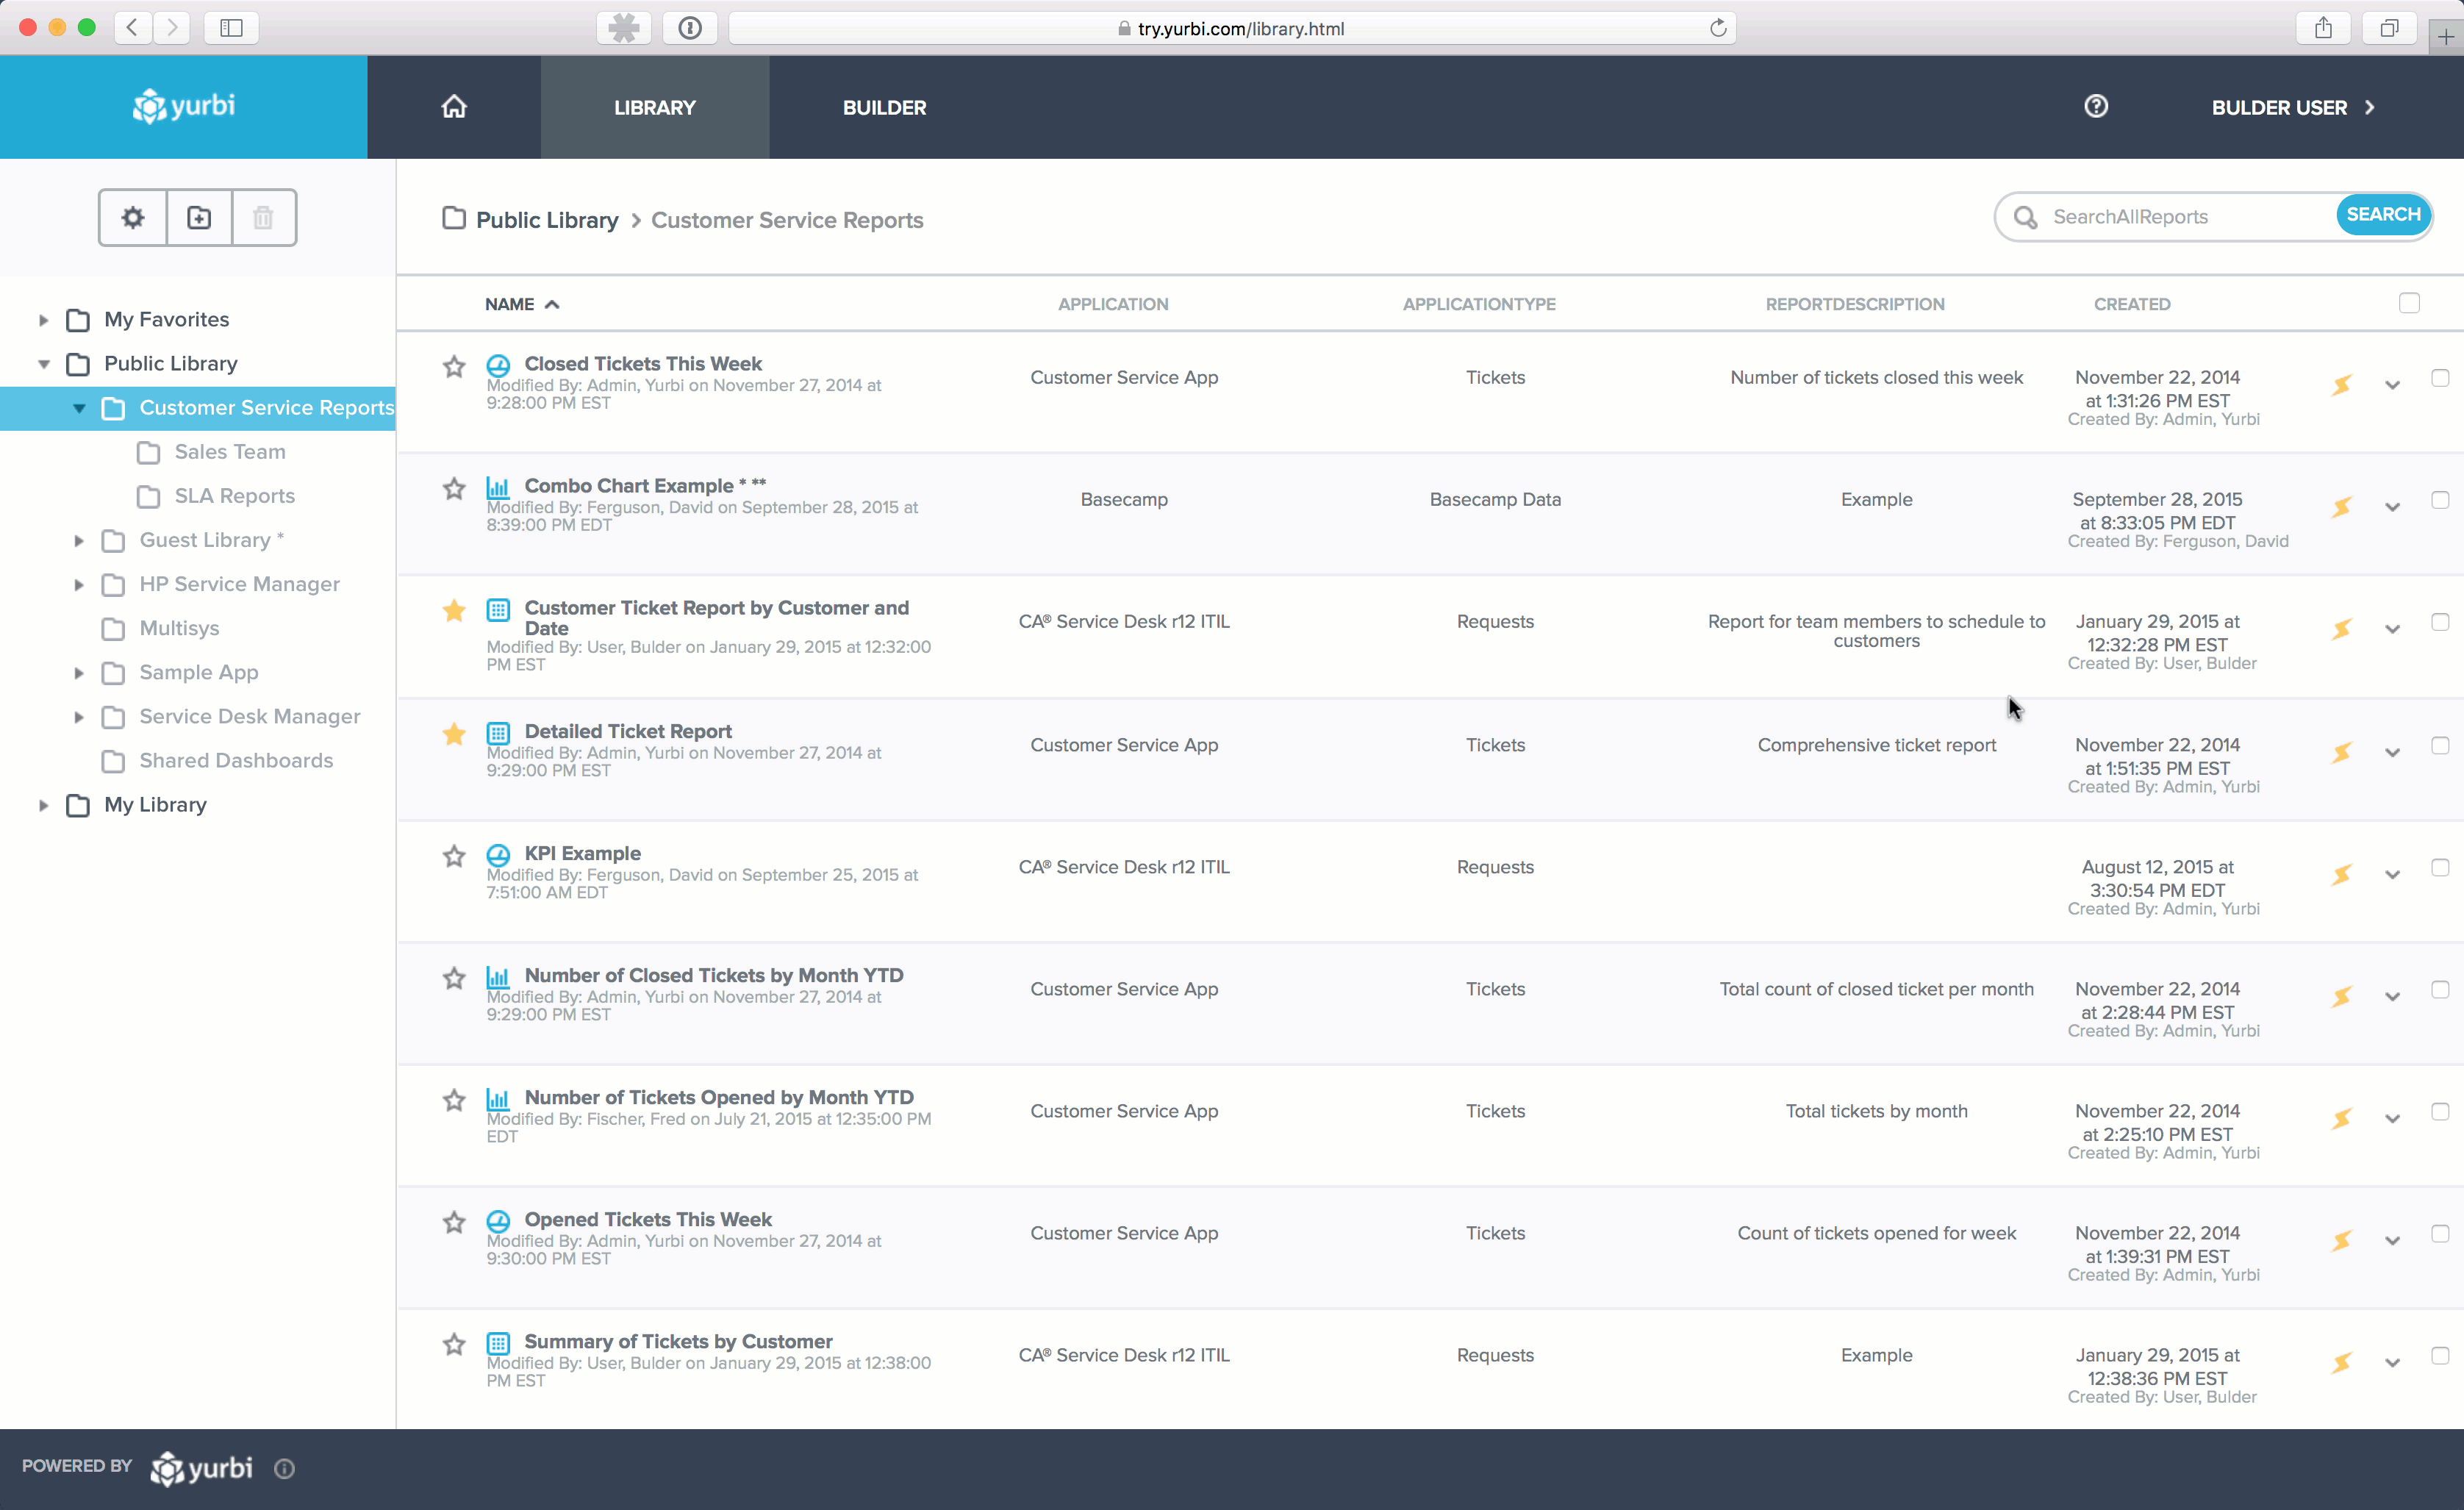The width and height of the screenshot is (2464, 1510).
Task: Click Public Library breadcrumb link
Action: tap(546, 220)
